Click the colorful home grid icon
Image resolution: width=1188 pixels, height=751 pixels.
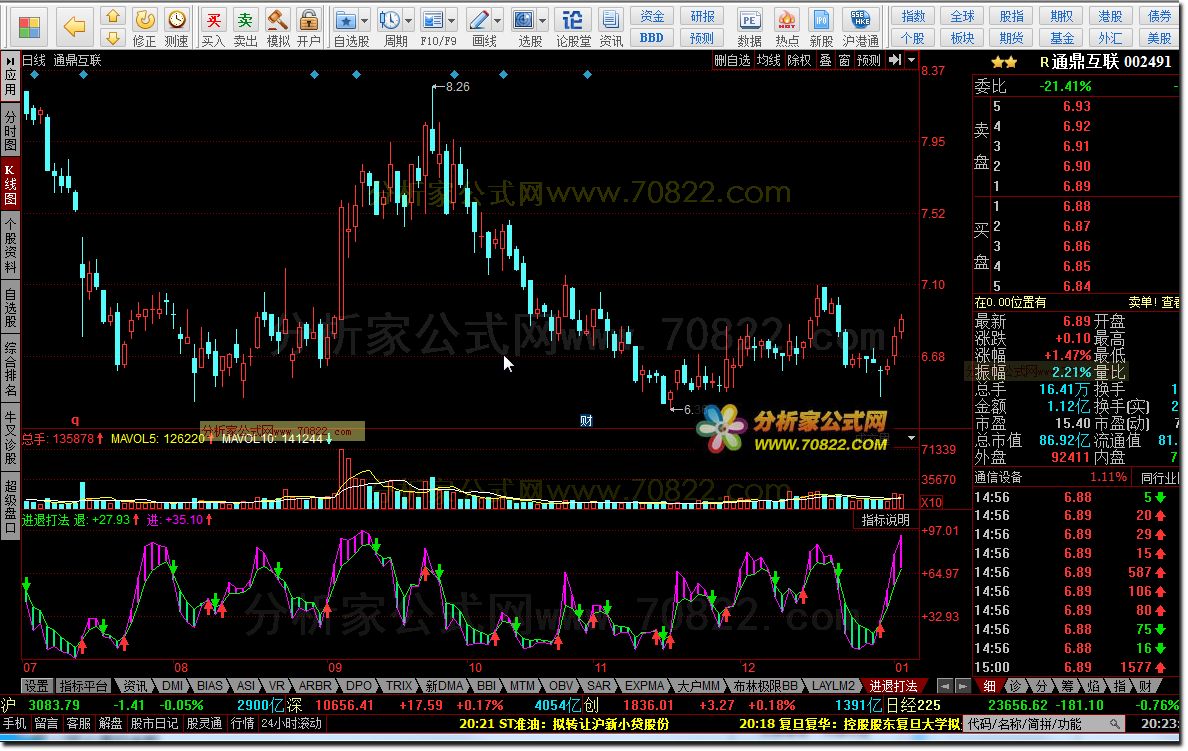[x=30, y=28]
